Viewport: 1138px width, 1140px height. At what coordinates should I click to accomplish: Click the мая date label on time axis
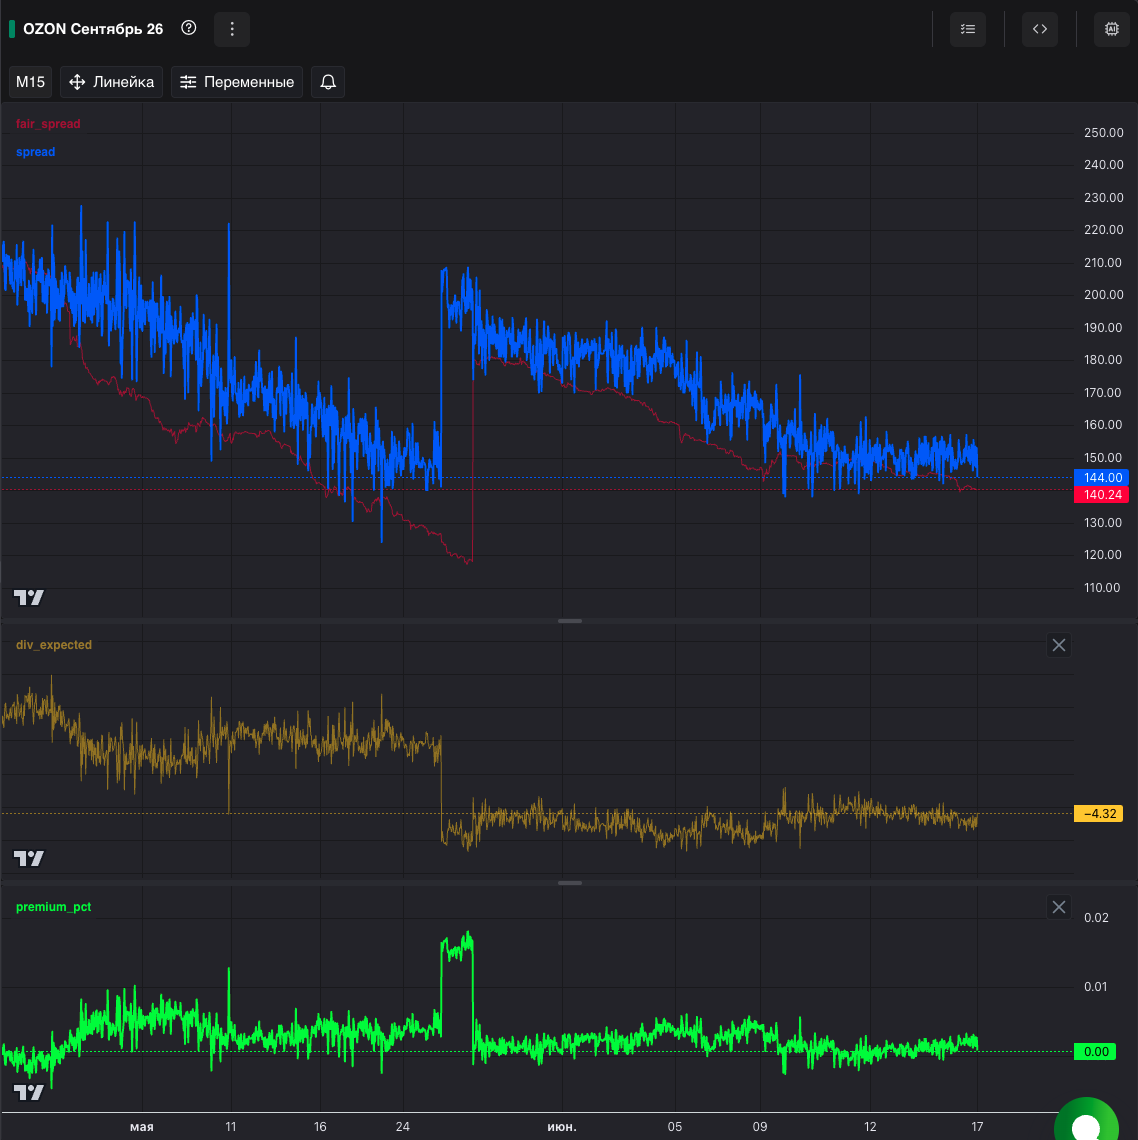coord(142,1127)
